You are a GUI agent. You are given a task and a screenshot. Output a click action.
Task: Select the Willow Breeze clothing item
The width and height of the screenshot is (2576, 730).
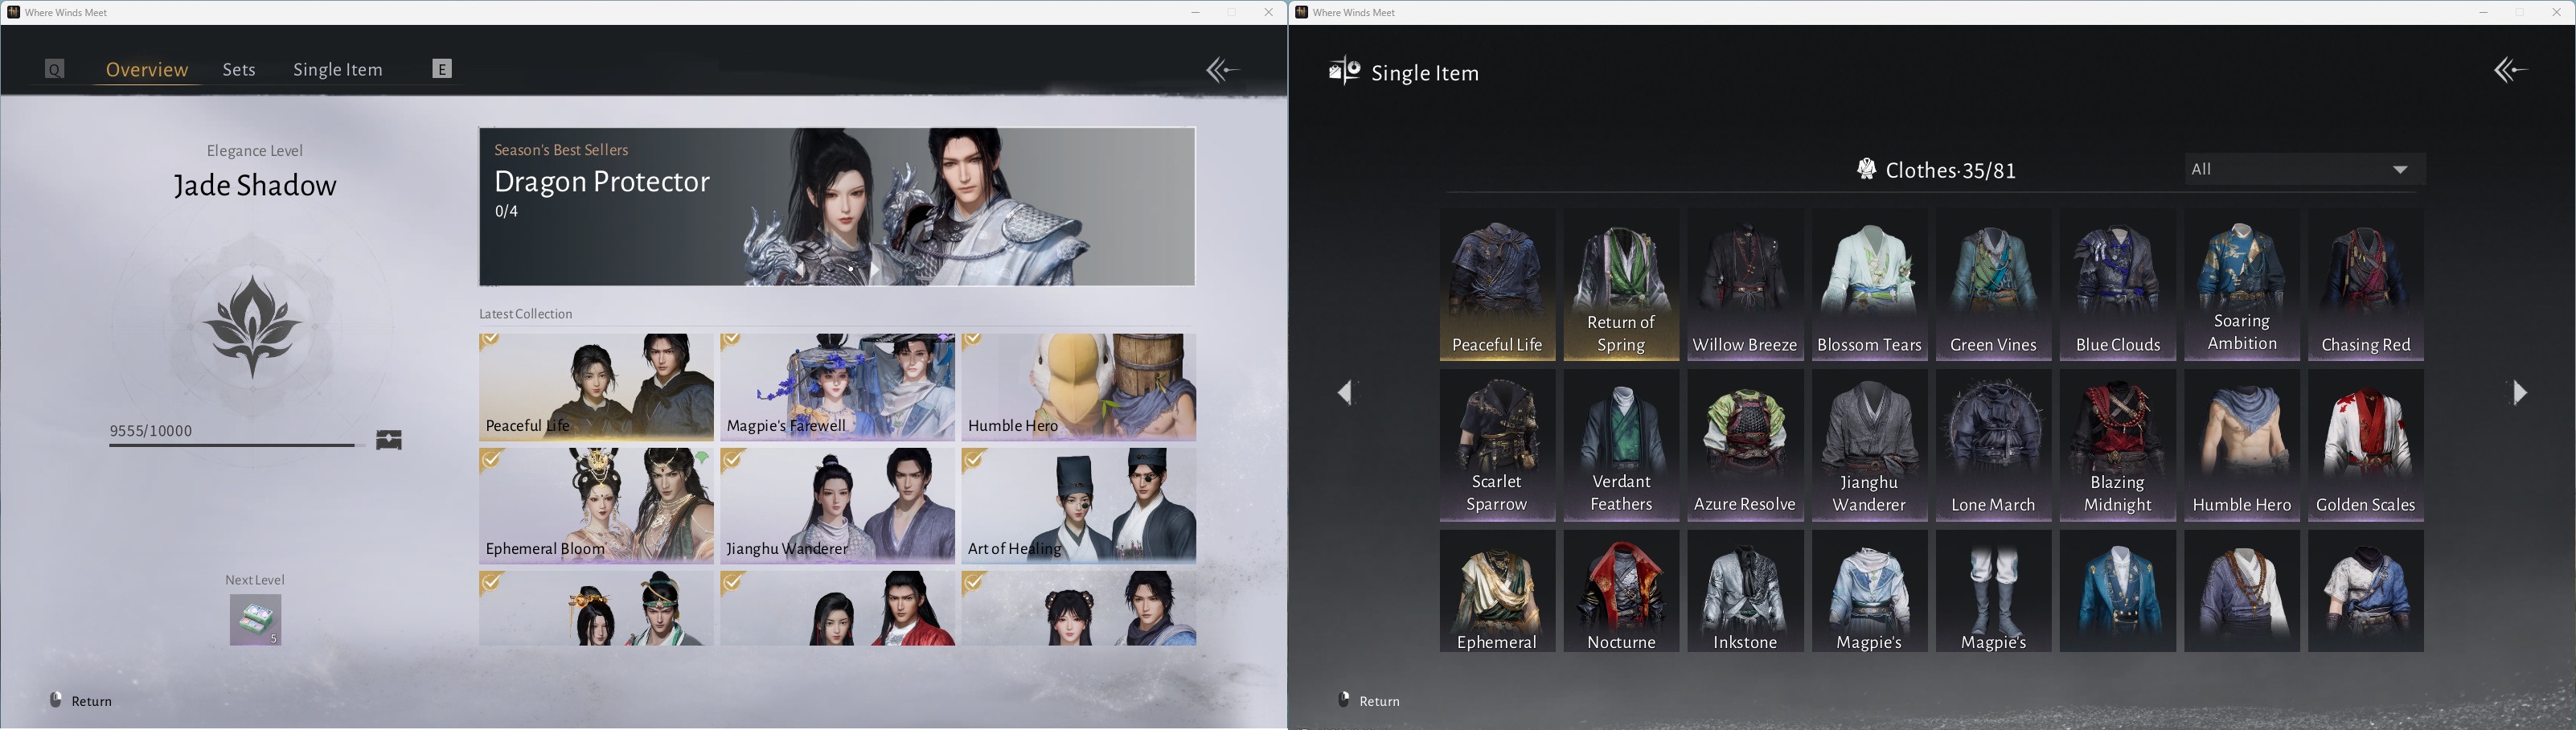click(1745, 285)
